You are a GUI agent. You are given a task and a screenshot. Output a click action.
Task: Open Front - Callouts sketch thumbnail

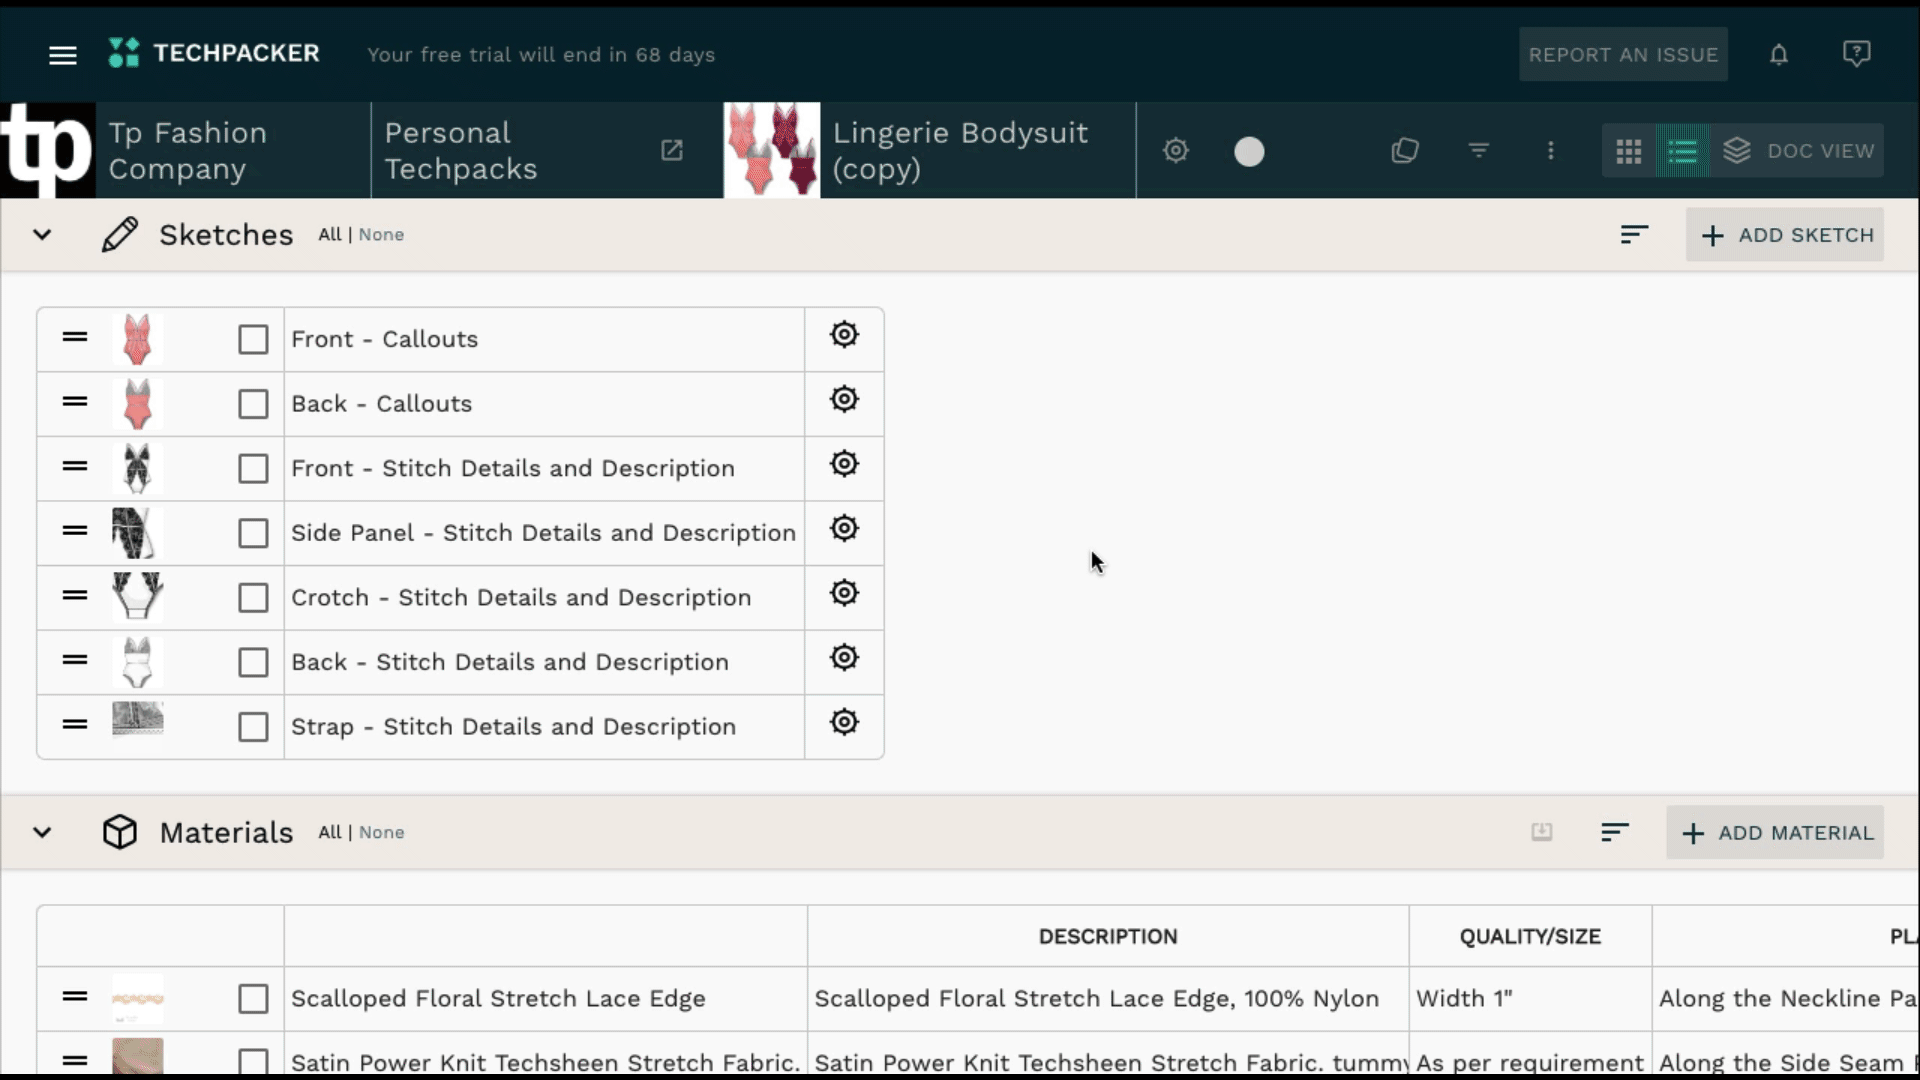point(137,340)
